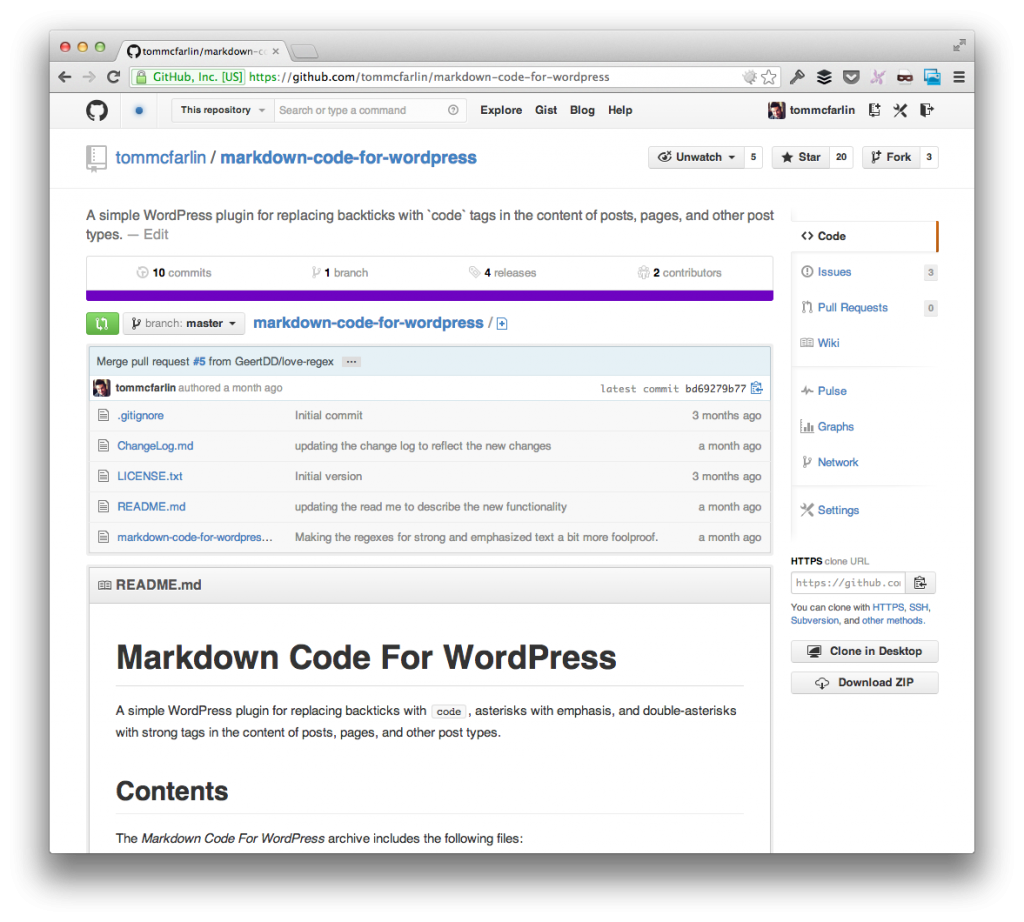Viewport: 1024px width, 922px height.
Task: Create a new repository icon in header
Action: pos(874,110)
